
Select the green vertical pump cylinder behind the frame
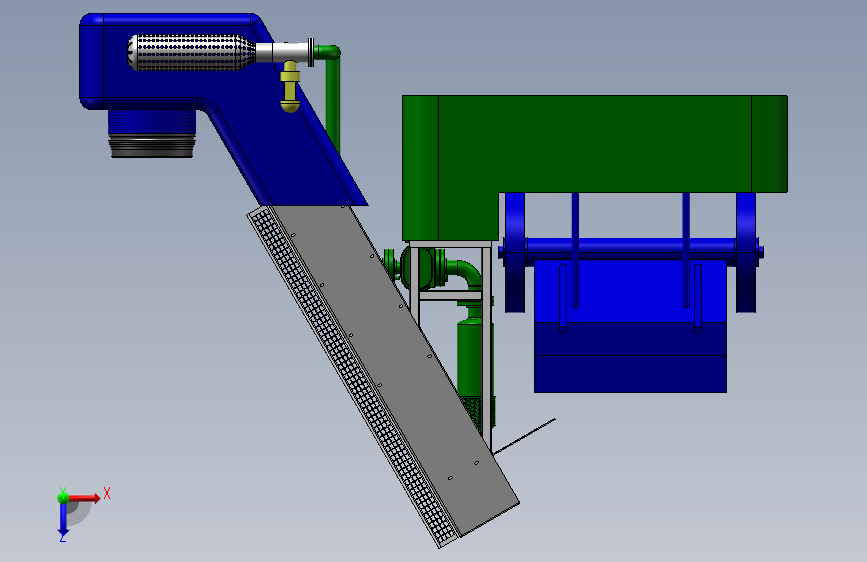[469, 360]
